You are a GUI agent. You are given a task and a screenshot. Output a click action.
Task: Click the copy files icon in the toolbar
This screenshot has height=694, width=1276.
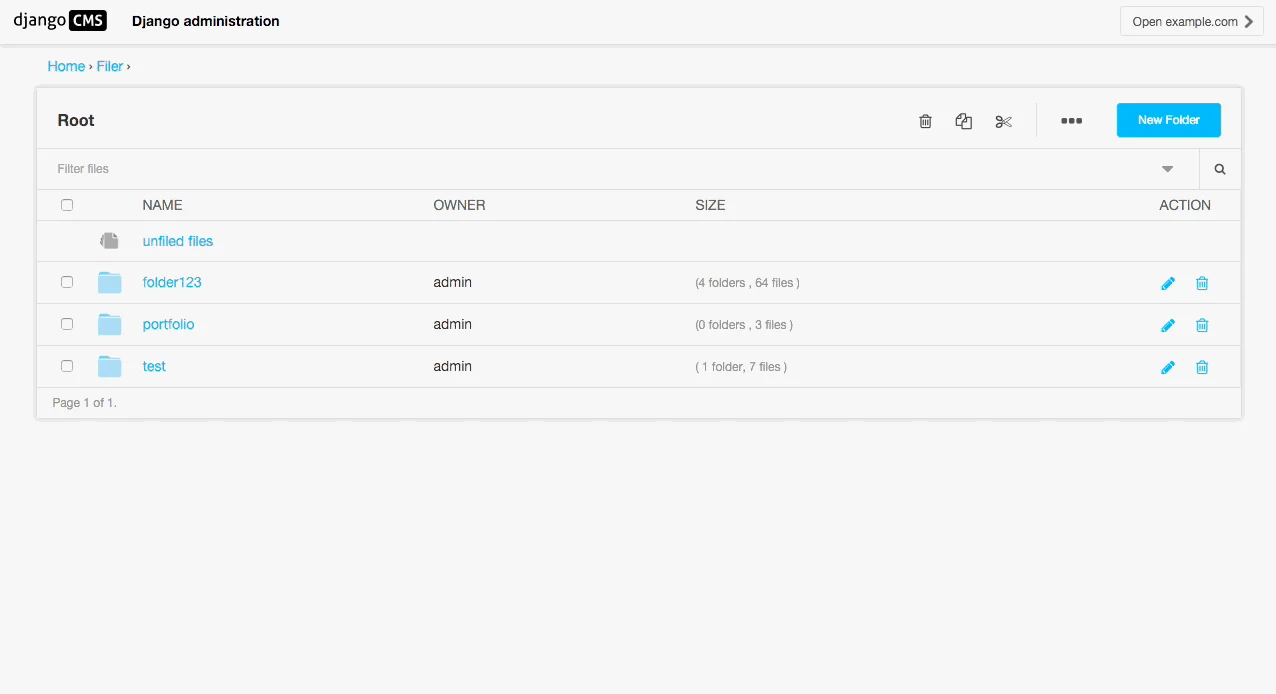(964, 121)
